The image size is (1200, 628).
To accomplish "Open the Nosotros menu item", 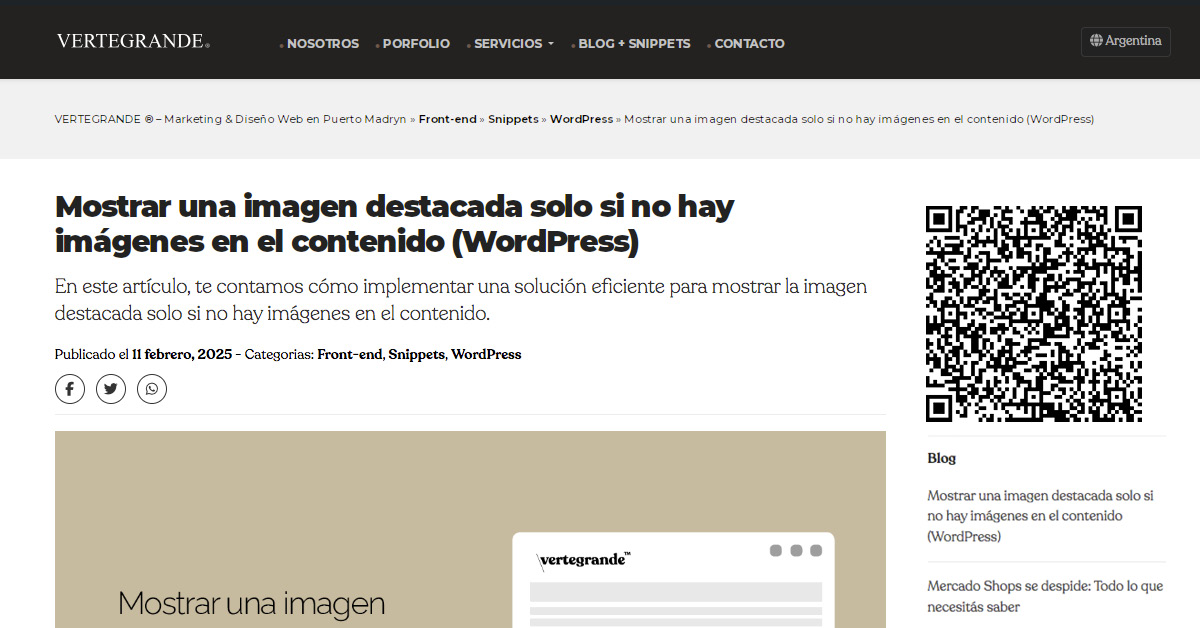I will point(322,44).
